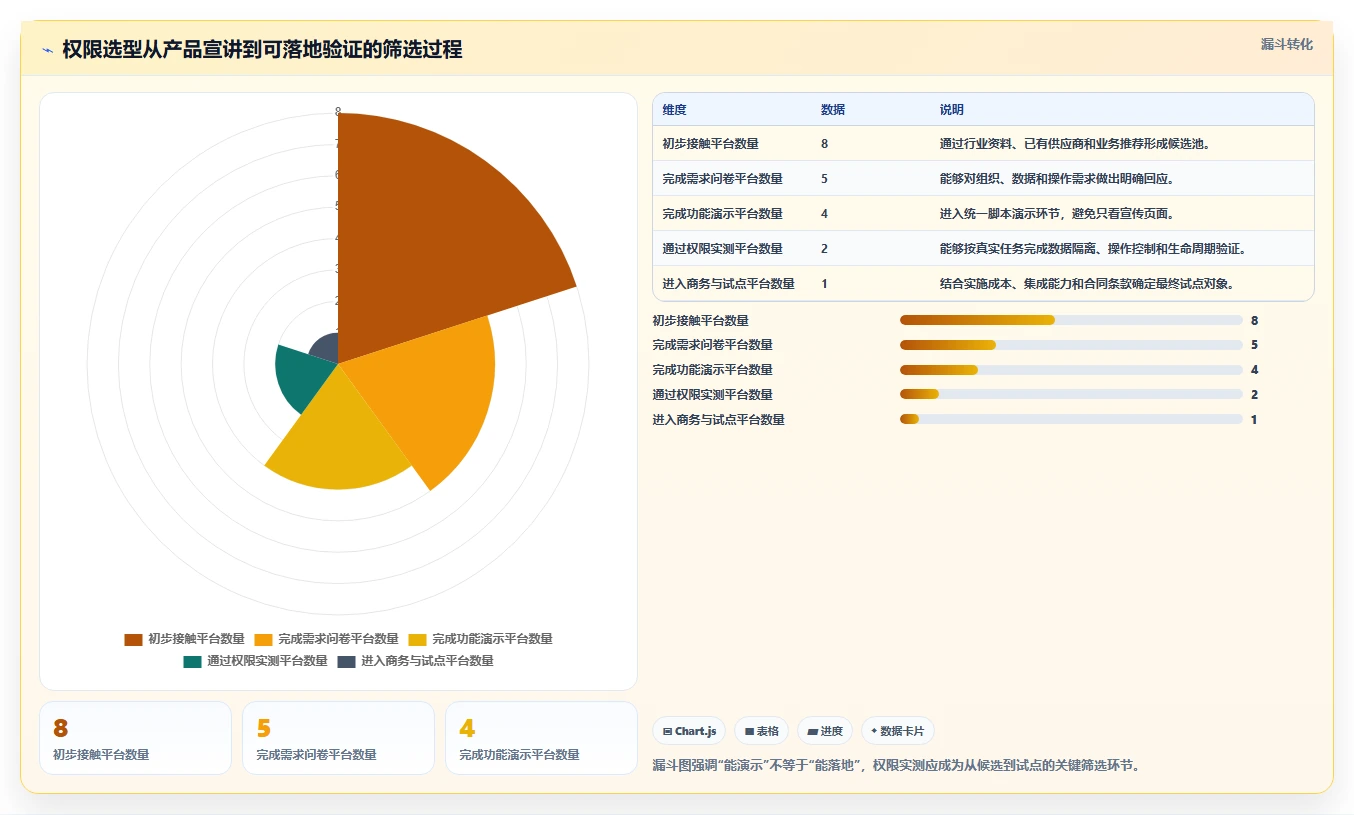
Task: Select the Chart.js tag
Action: [x=689, y=731]
